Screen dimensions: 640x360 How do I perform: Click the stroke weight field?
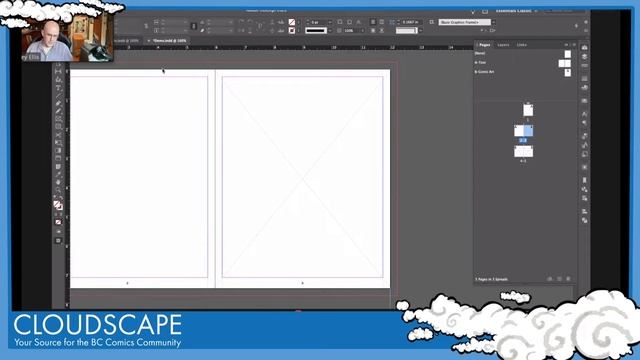[318, 22]
